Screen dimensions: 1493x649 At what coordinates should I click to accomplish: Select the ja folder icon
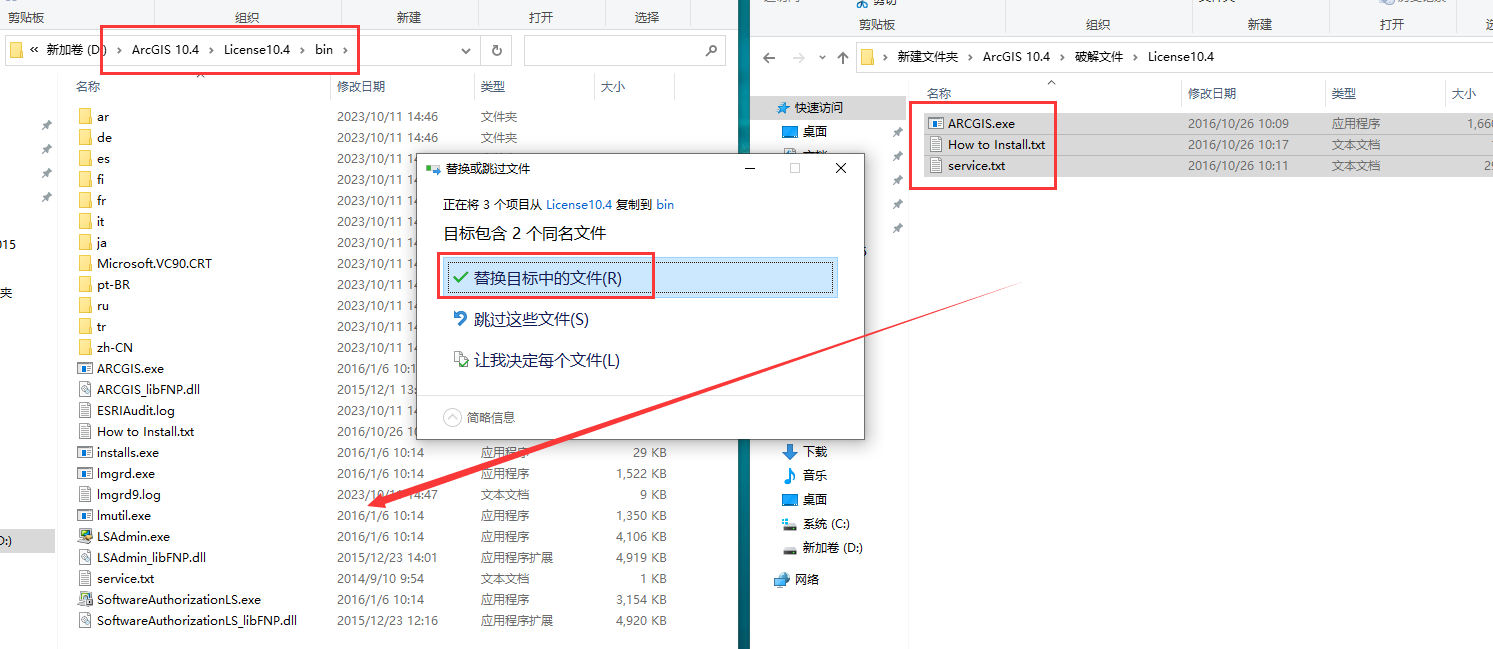(85, 243)
